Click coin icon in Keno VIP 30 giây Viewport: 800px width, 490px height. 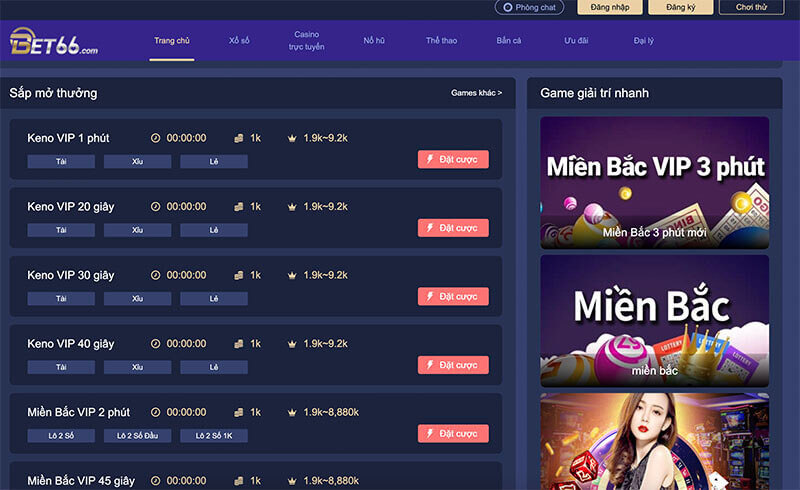click(238, 275)
